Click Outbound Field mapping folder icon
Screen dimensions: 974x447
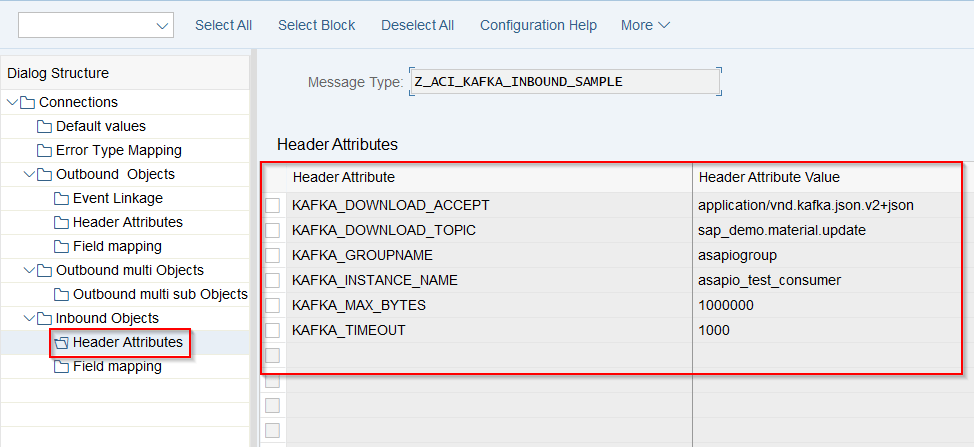[61, 246]
